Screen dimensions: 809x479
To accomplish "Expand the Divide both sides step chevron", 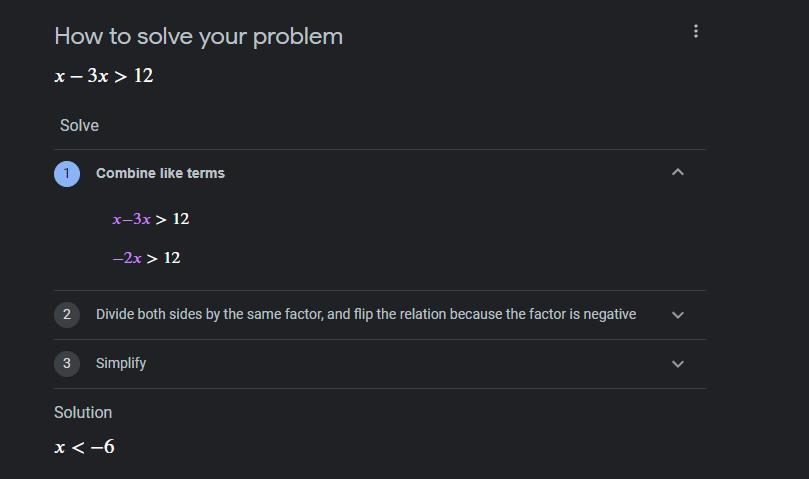I will pyautogui.click(x=678, y=315).
